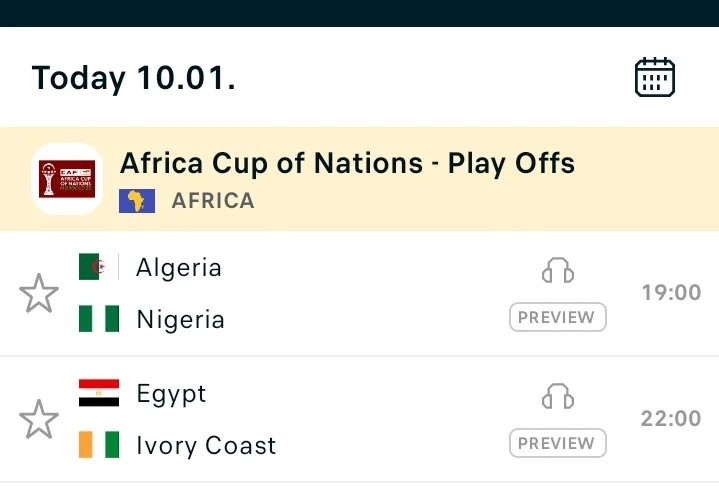Select the AFRICA region label

pos(213,201)
